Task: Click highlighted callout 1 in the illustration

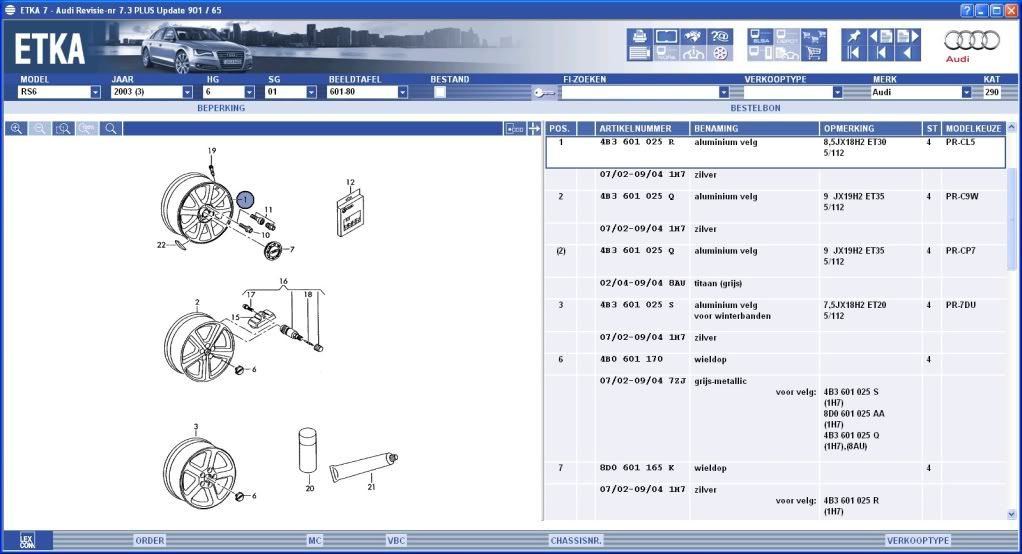Action: tap(245, 199)
